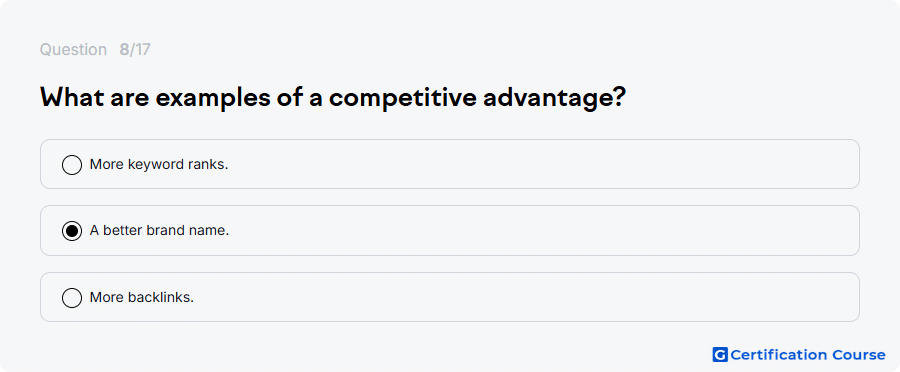Pick the first answer option card
This screenshot has height=372, width=900.
(x=449, y=164)
